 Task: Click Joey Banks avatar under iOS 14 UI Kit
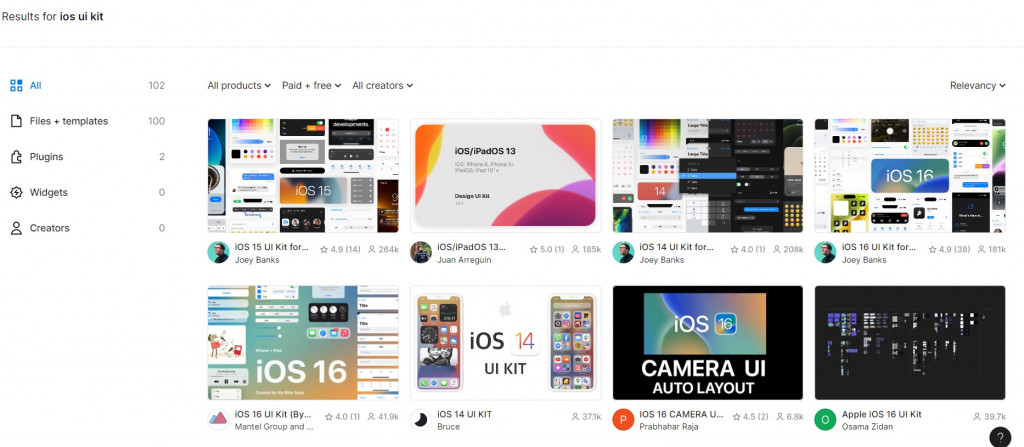coord(623,252)
